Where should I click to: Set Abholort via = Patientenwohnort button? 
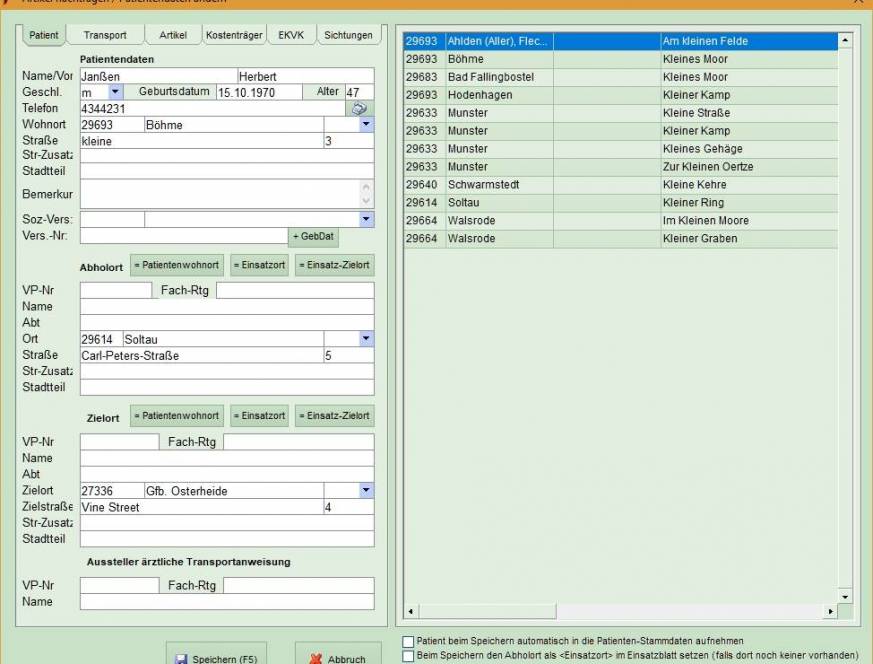[x=175, y=266]
